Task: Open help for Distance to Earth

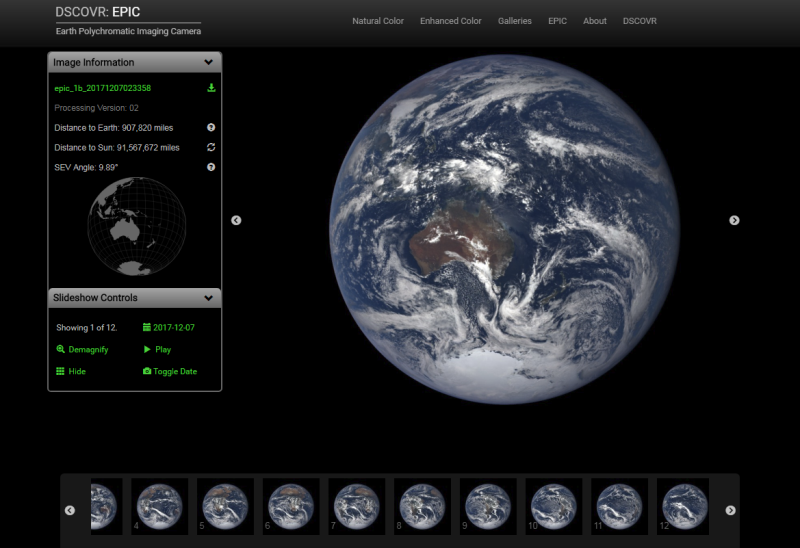Action: pyautogui.click(x=211, y=128)
